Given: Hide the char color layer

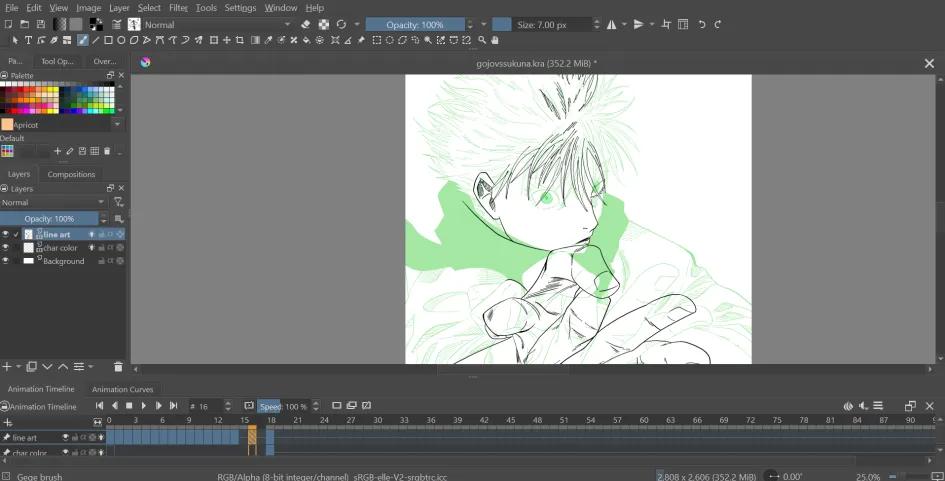Looking at the screenshot, I should coord(5,248).
